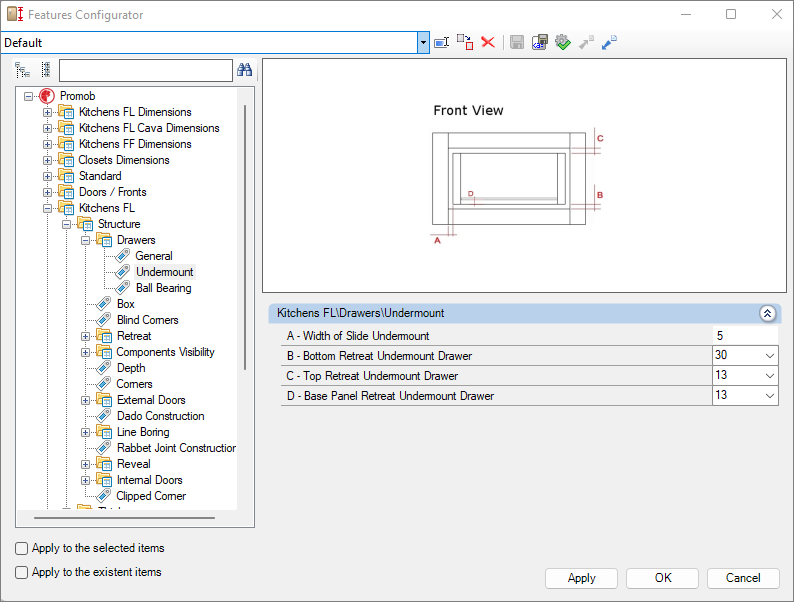This screenshot has width=802, height=611.
Task: Collapse the Promob root node
Action: [29, 97]
